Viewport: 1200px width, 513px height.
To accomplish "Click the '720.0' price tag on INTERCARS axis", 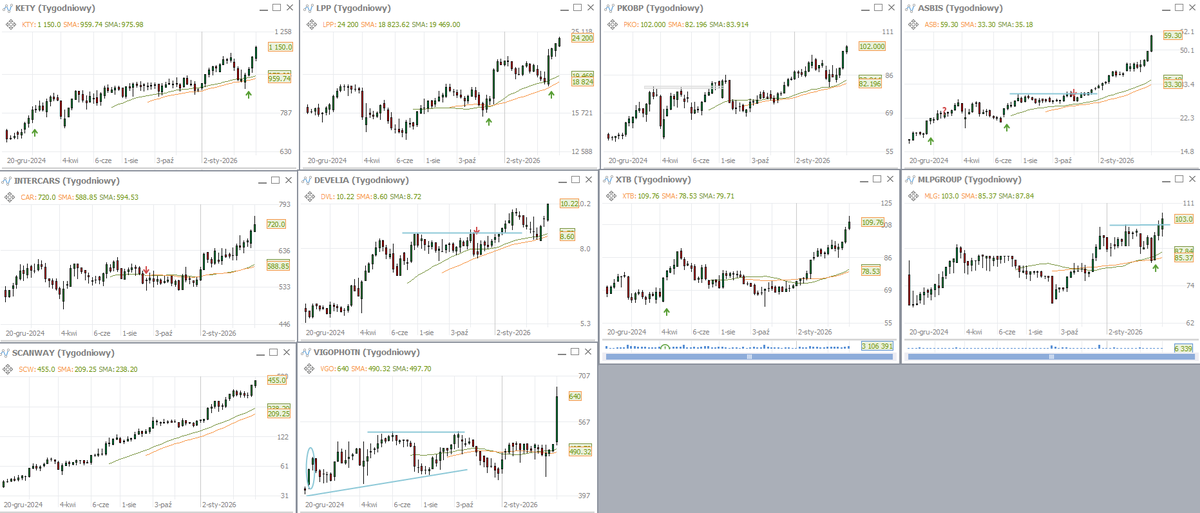I will pyautogui.click(x=277, y=224).
